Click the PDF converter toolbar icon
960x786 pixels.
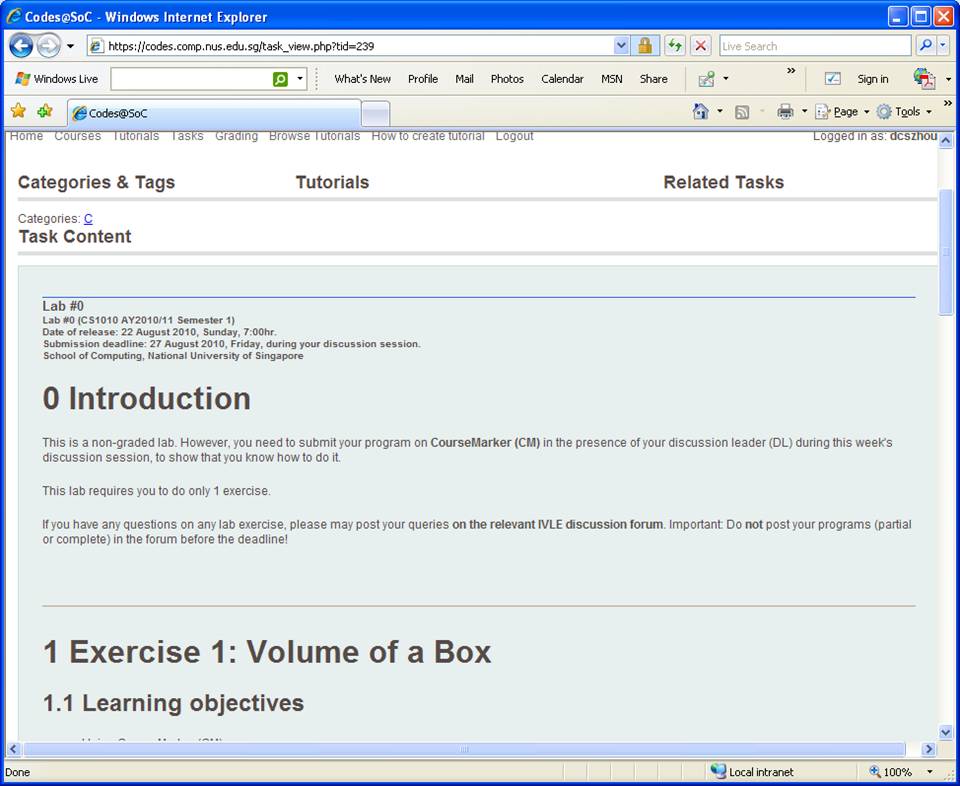(924, 79)
